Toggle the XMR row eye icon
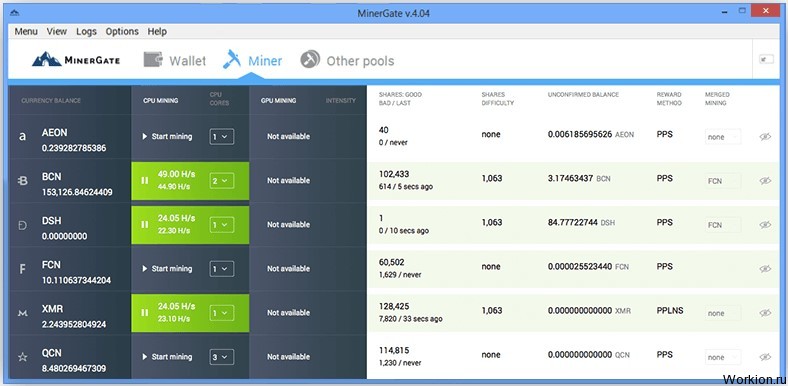 [765, 313]
